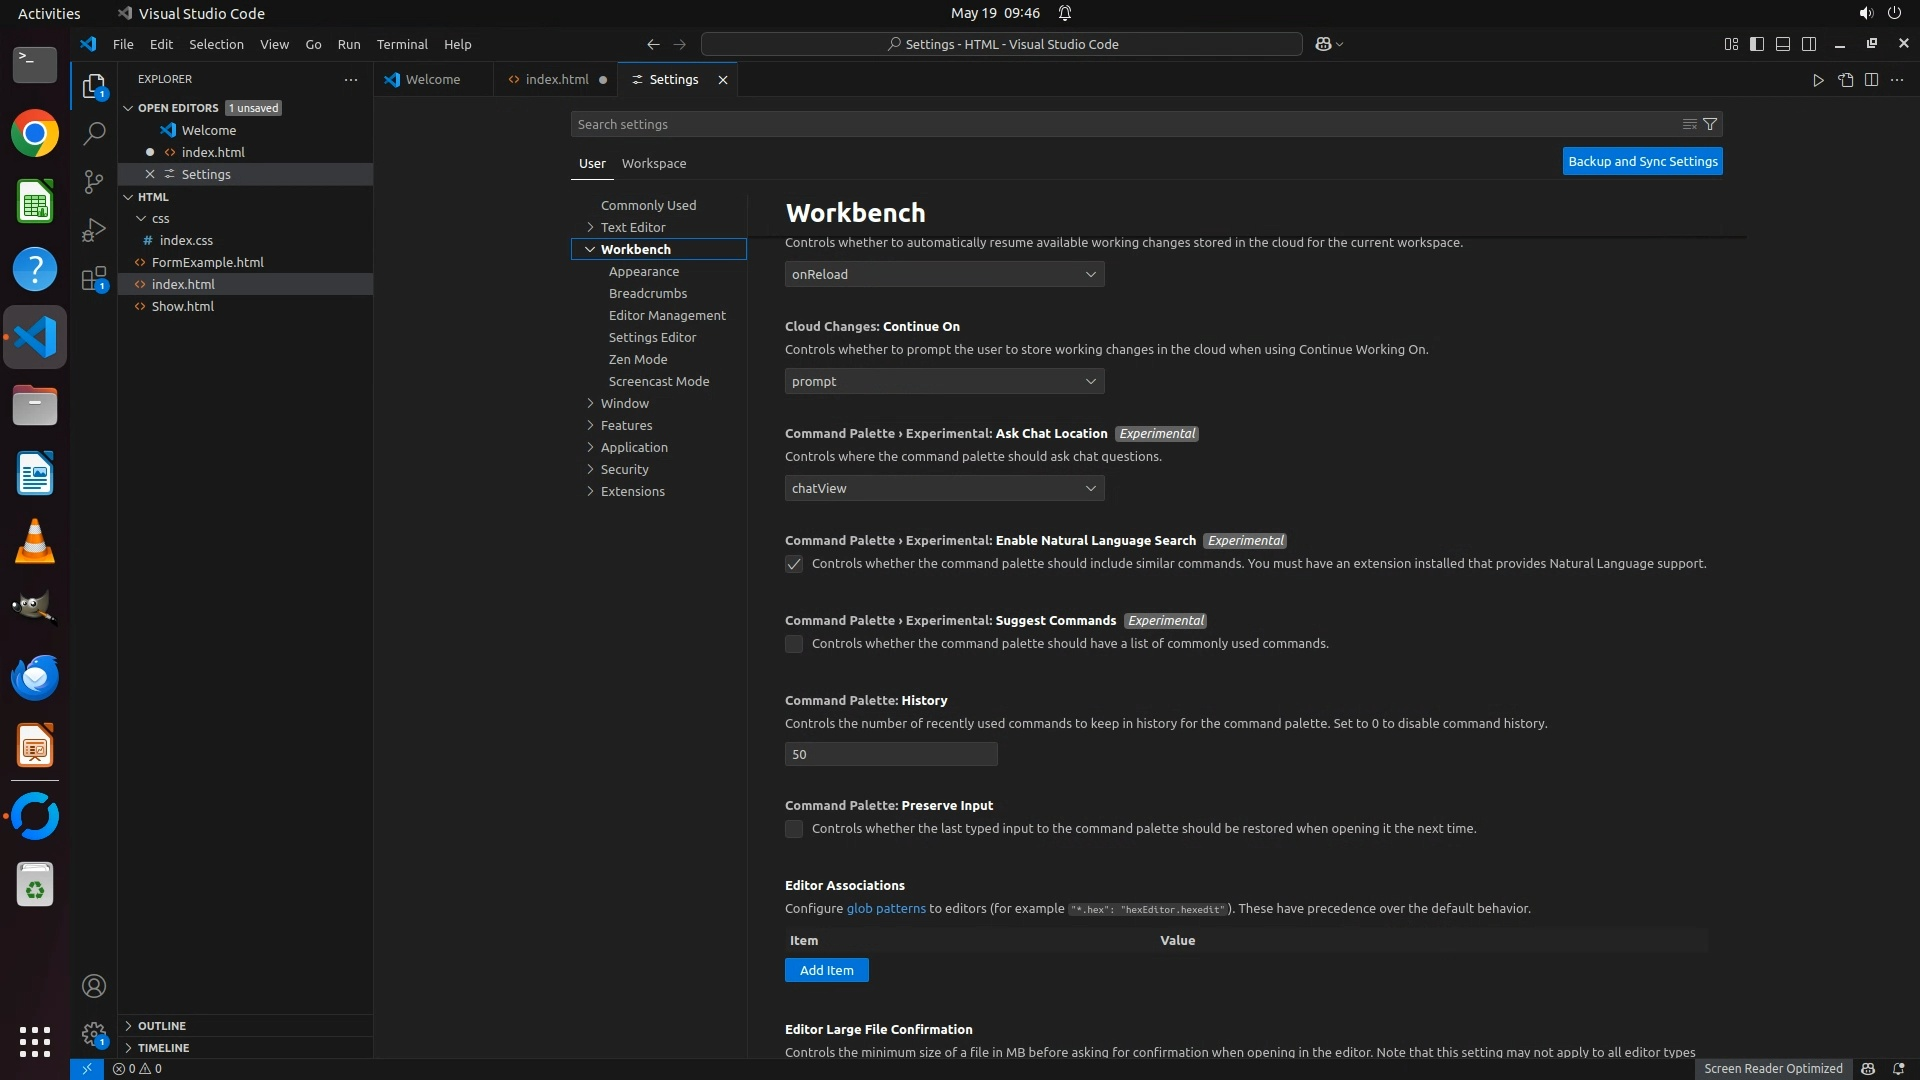Open Run and Debug view icon

point(94,231)
